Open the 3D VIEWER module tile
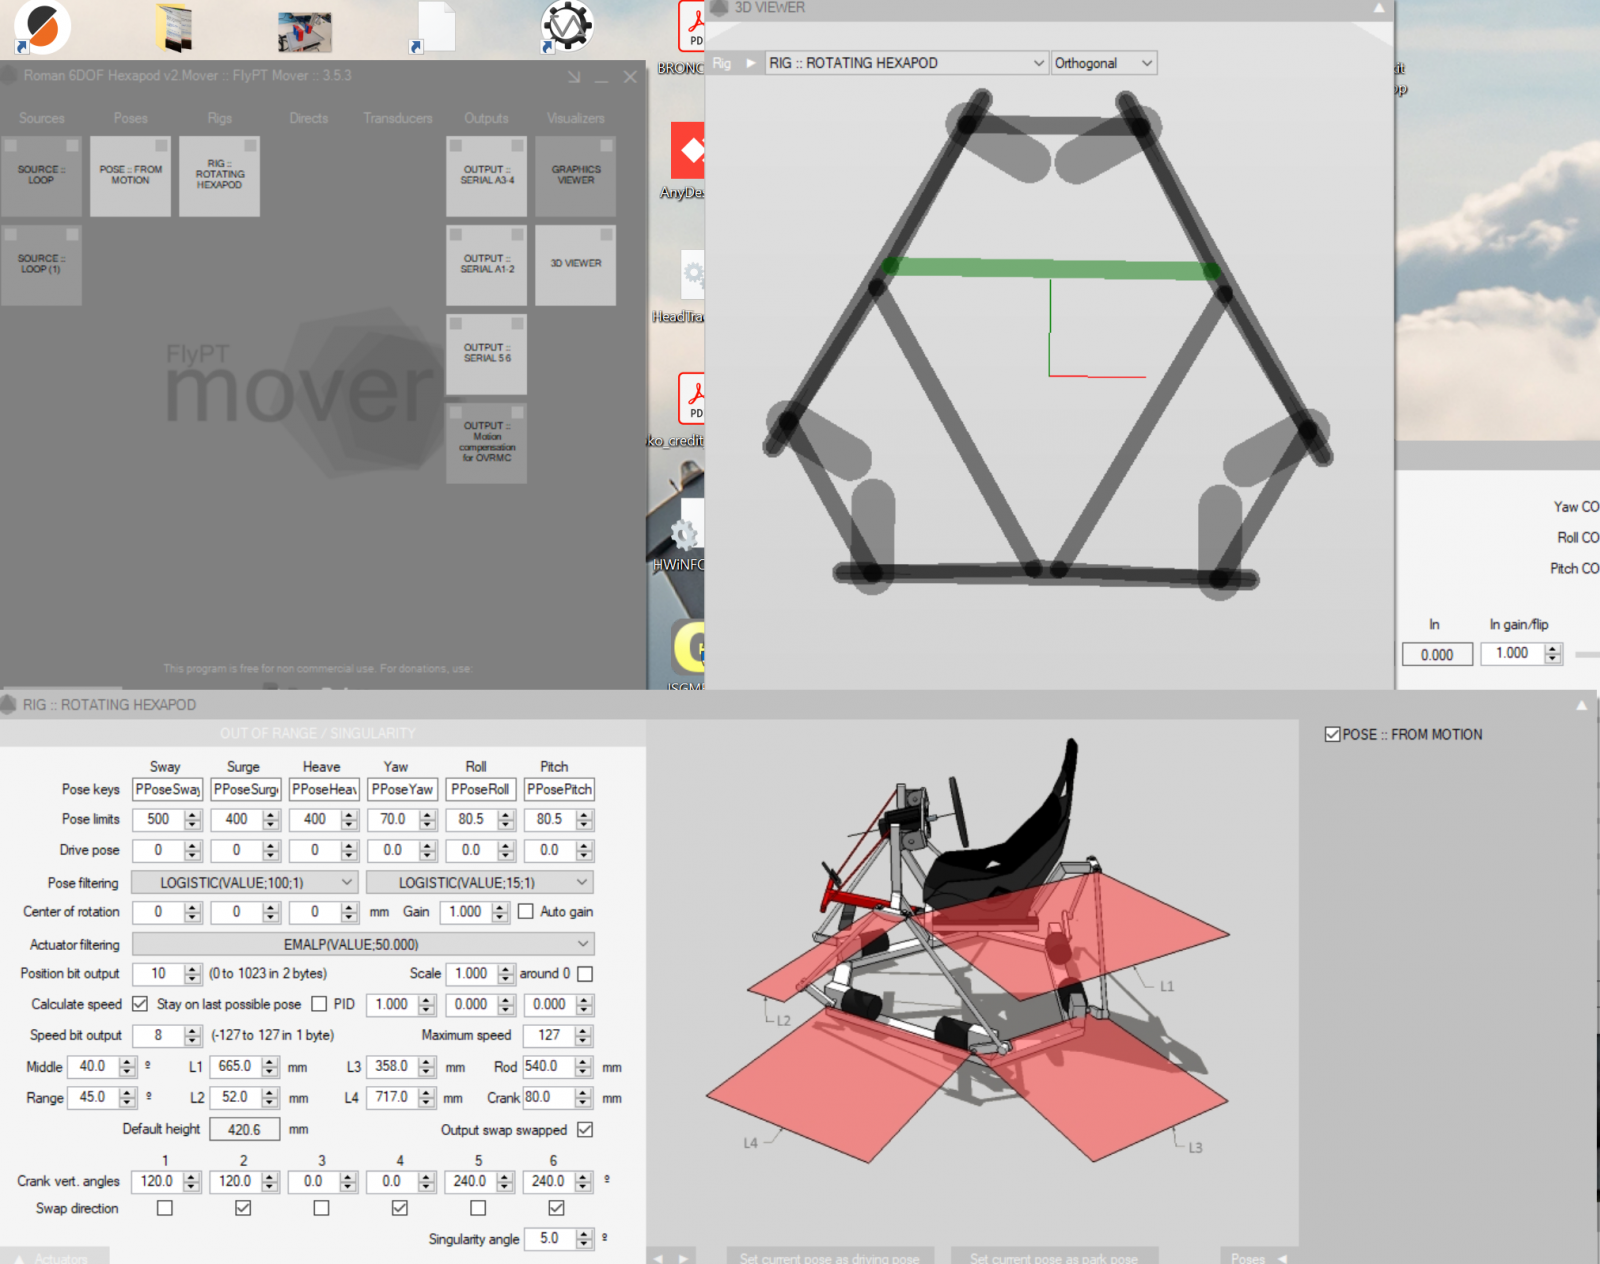1600x1264 pixels. (x=576, y=265)
